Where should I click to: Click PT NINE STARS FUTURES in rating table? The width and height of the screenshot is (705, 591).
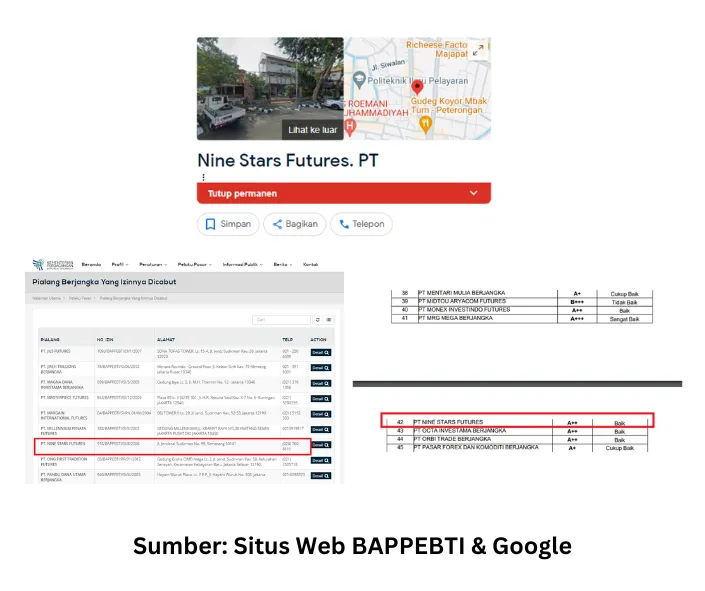coord(448,422)
